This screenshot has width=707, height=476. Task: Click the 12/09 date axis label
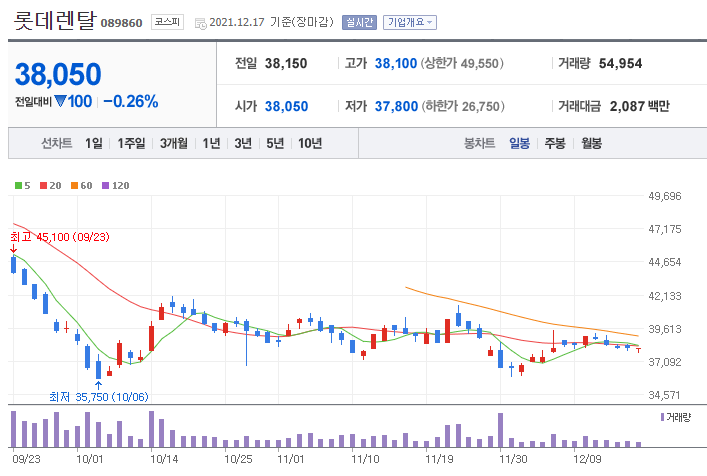tap(587, 459)
